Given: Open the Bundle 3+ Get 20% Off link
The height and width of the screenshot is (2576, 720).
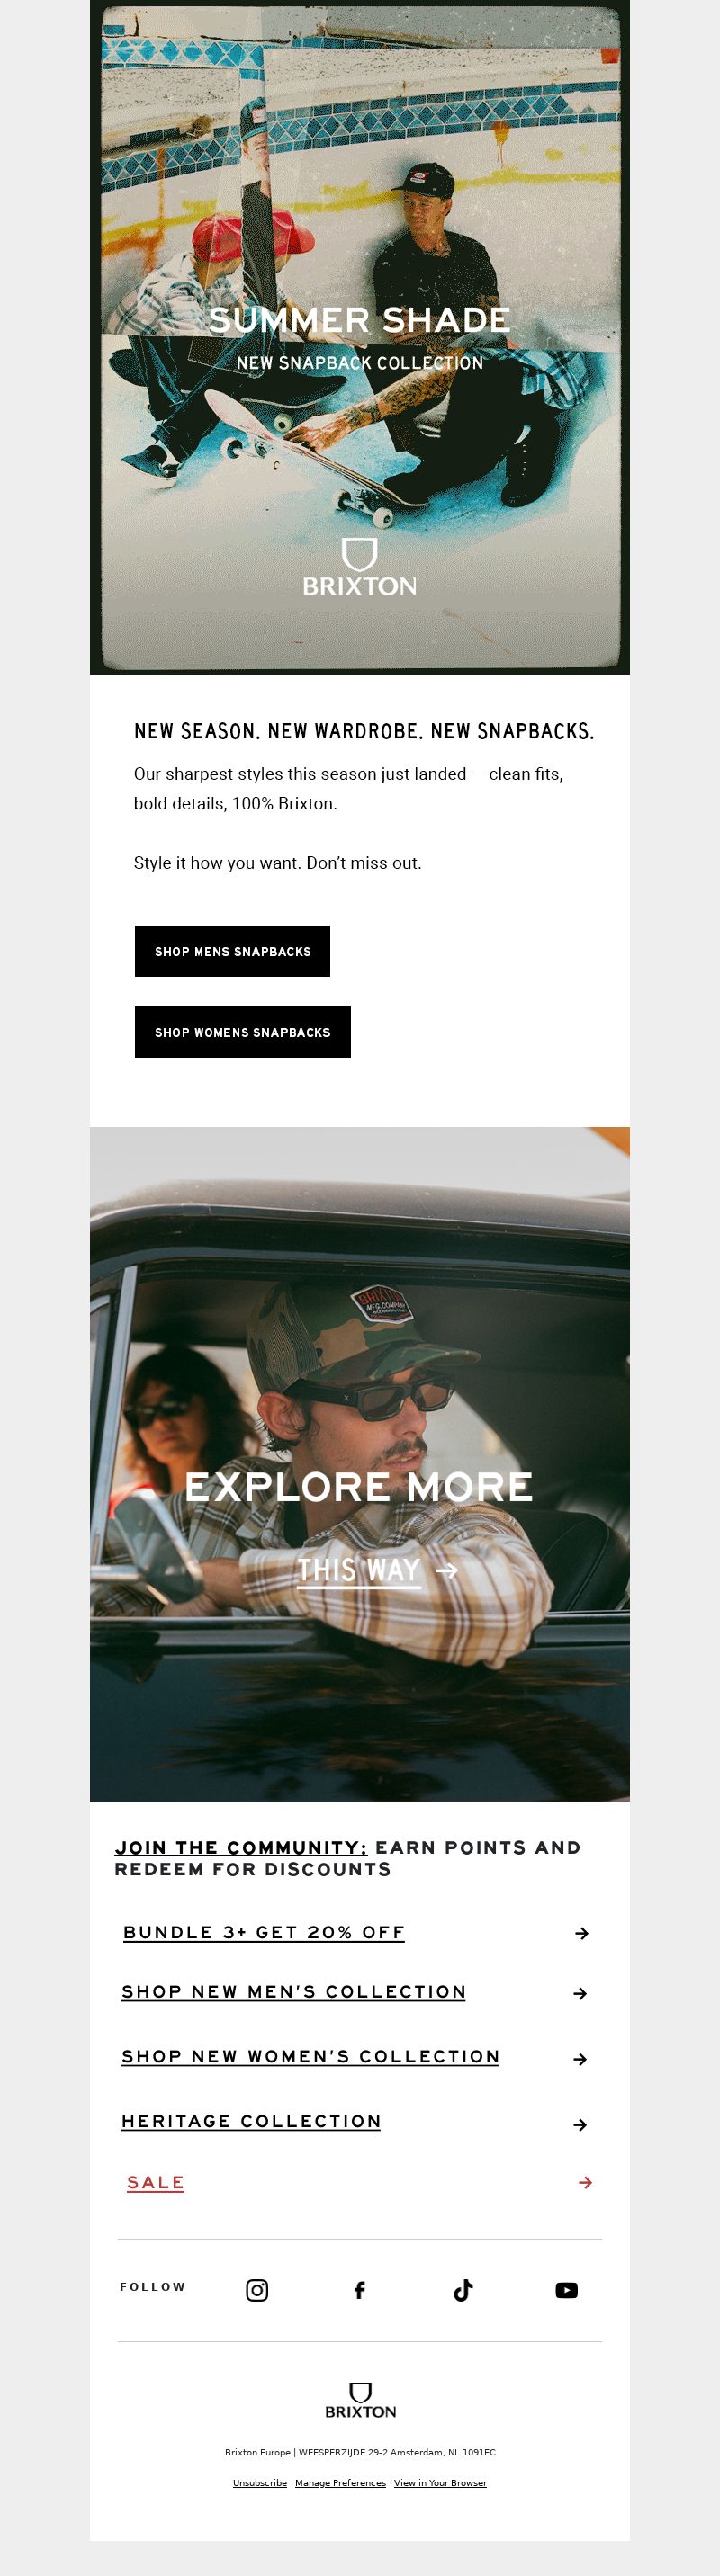Looking at the screenshot, I should pyautogui.click(x=264, y=1932).
